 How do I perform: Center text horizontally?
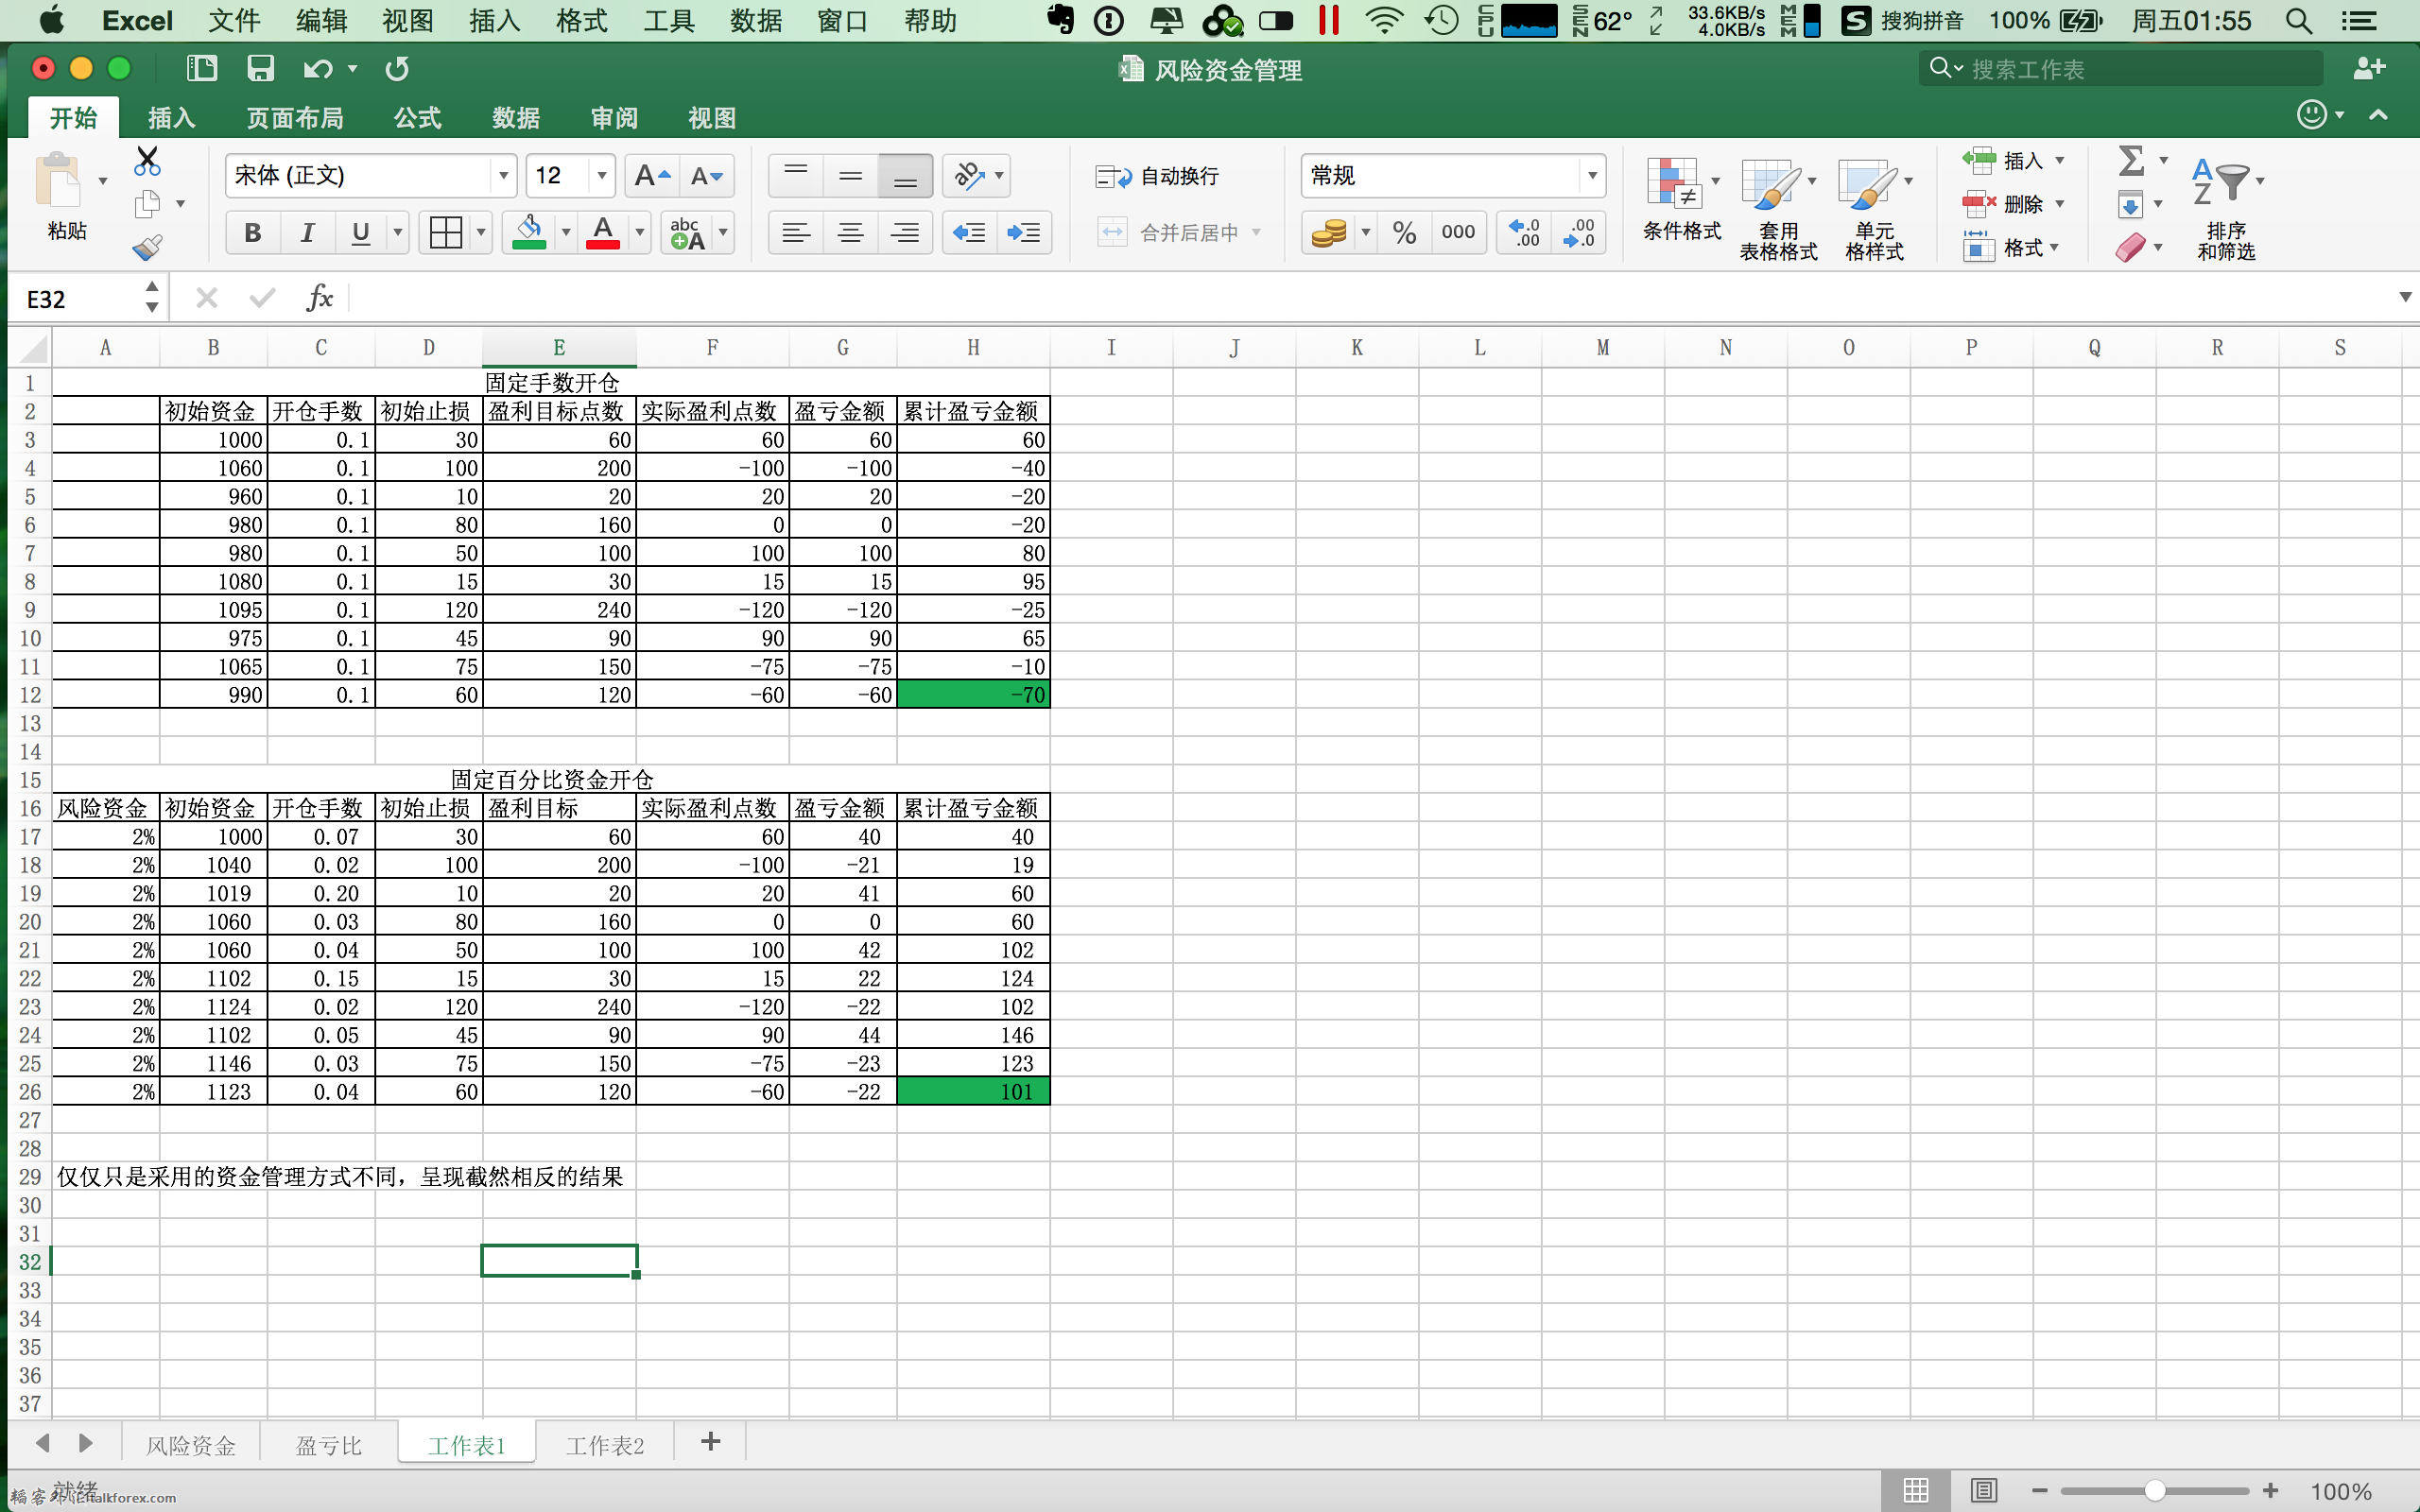pyautogui.click(x=851, y=233)
